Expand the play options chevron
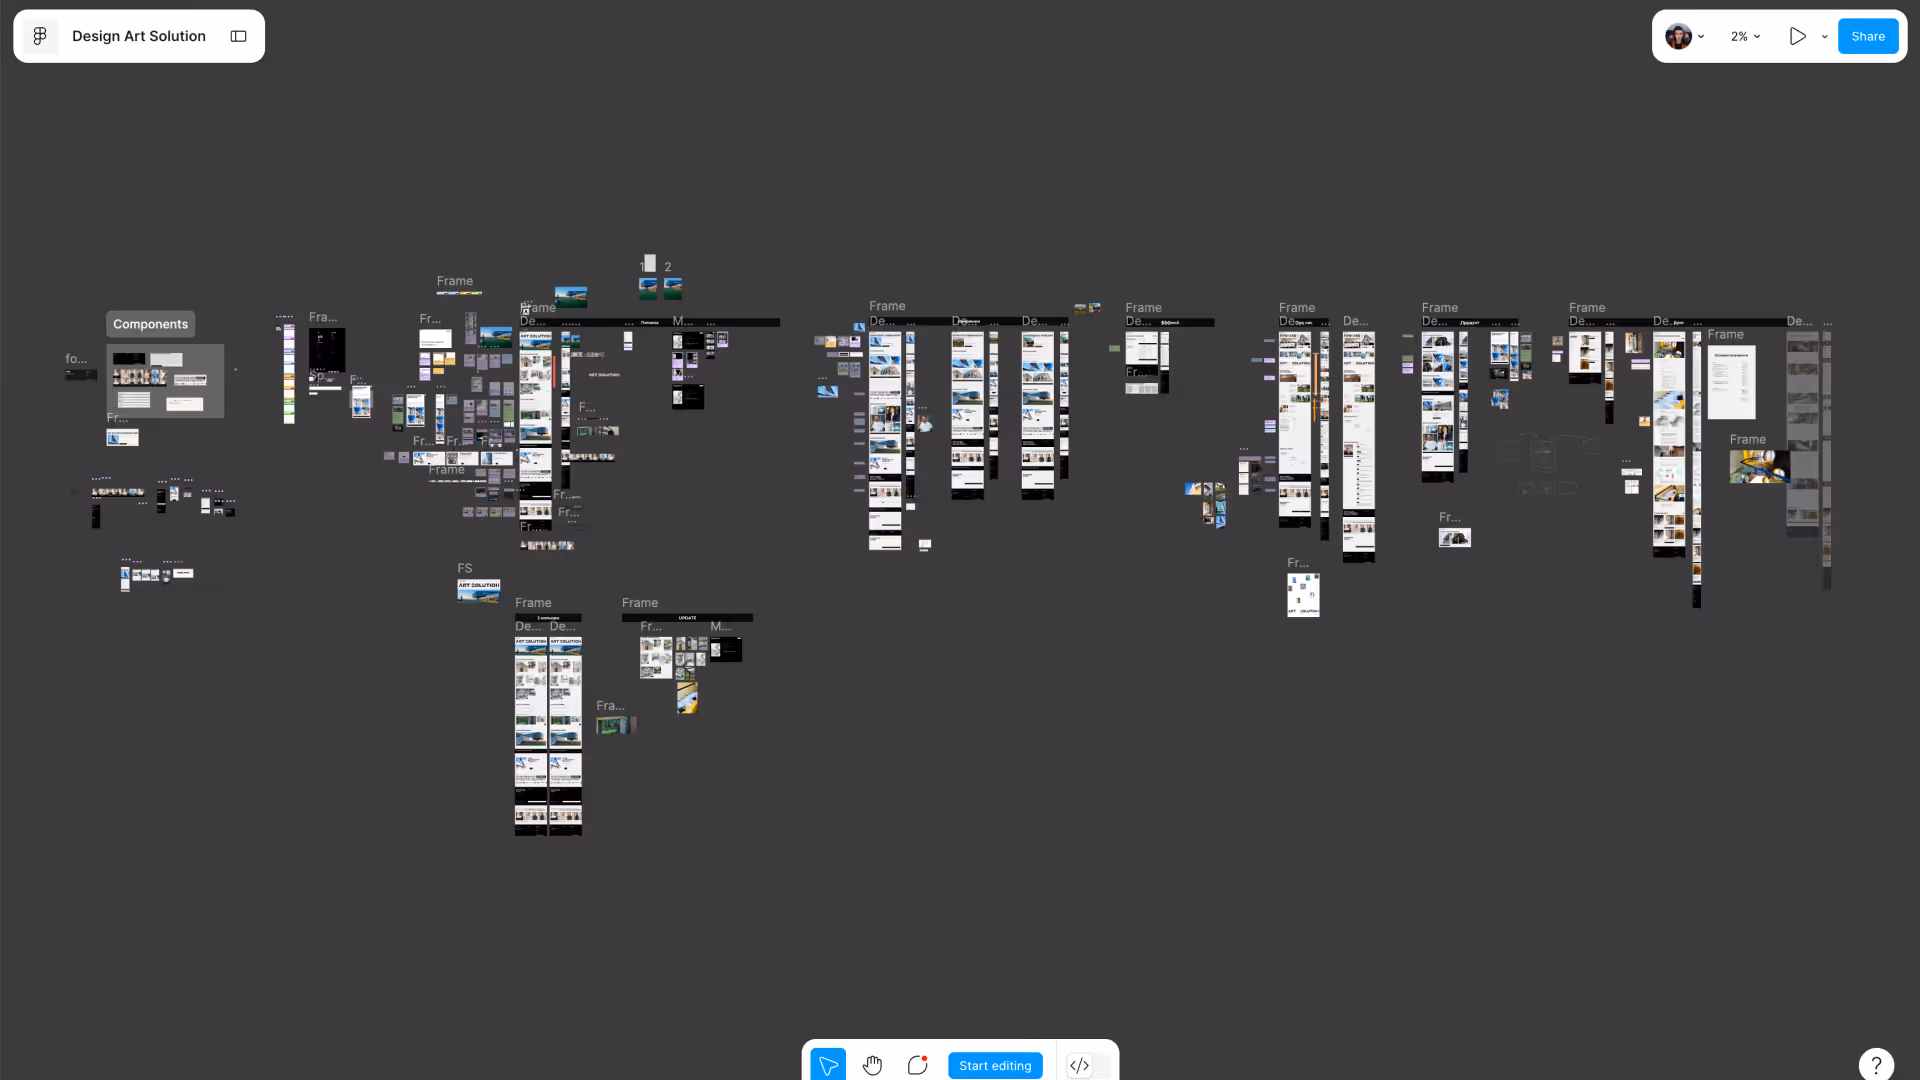 click(x=1825, y=36)
